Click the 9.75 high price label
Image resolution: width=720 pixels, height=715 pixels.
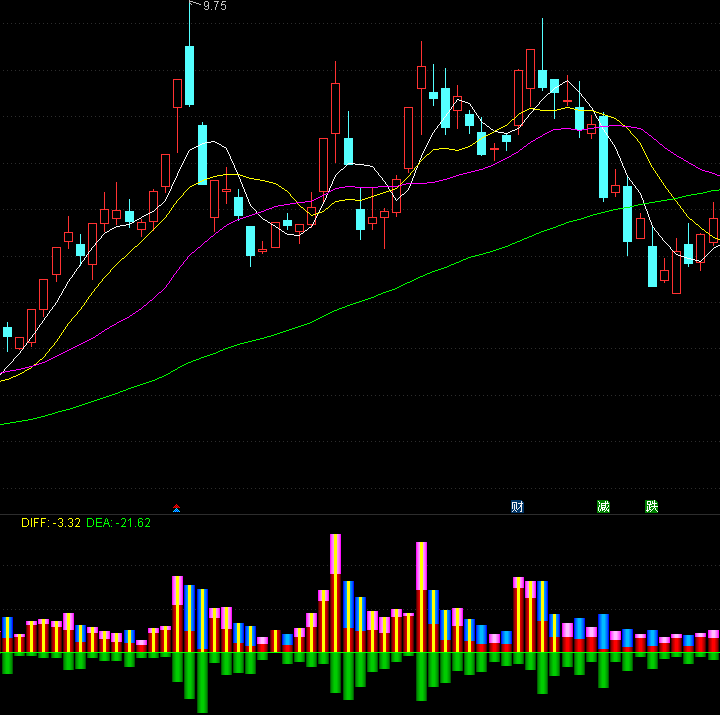[214, 6]
